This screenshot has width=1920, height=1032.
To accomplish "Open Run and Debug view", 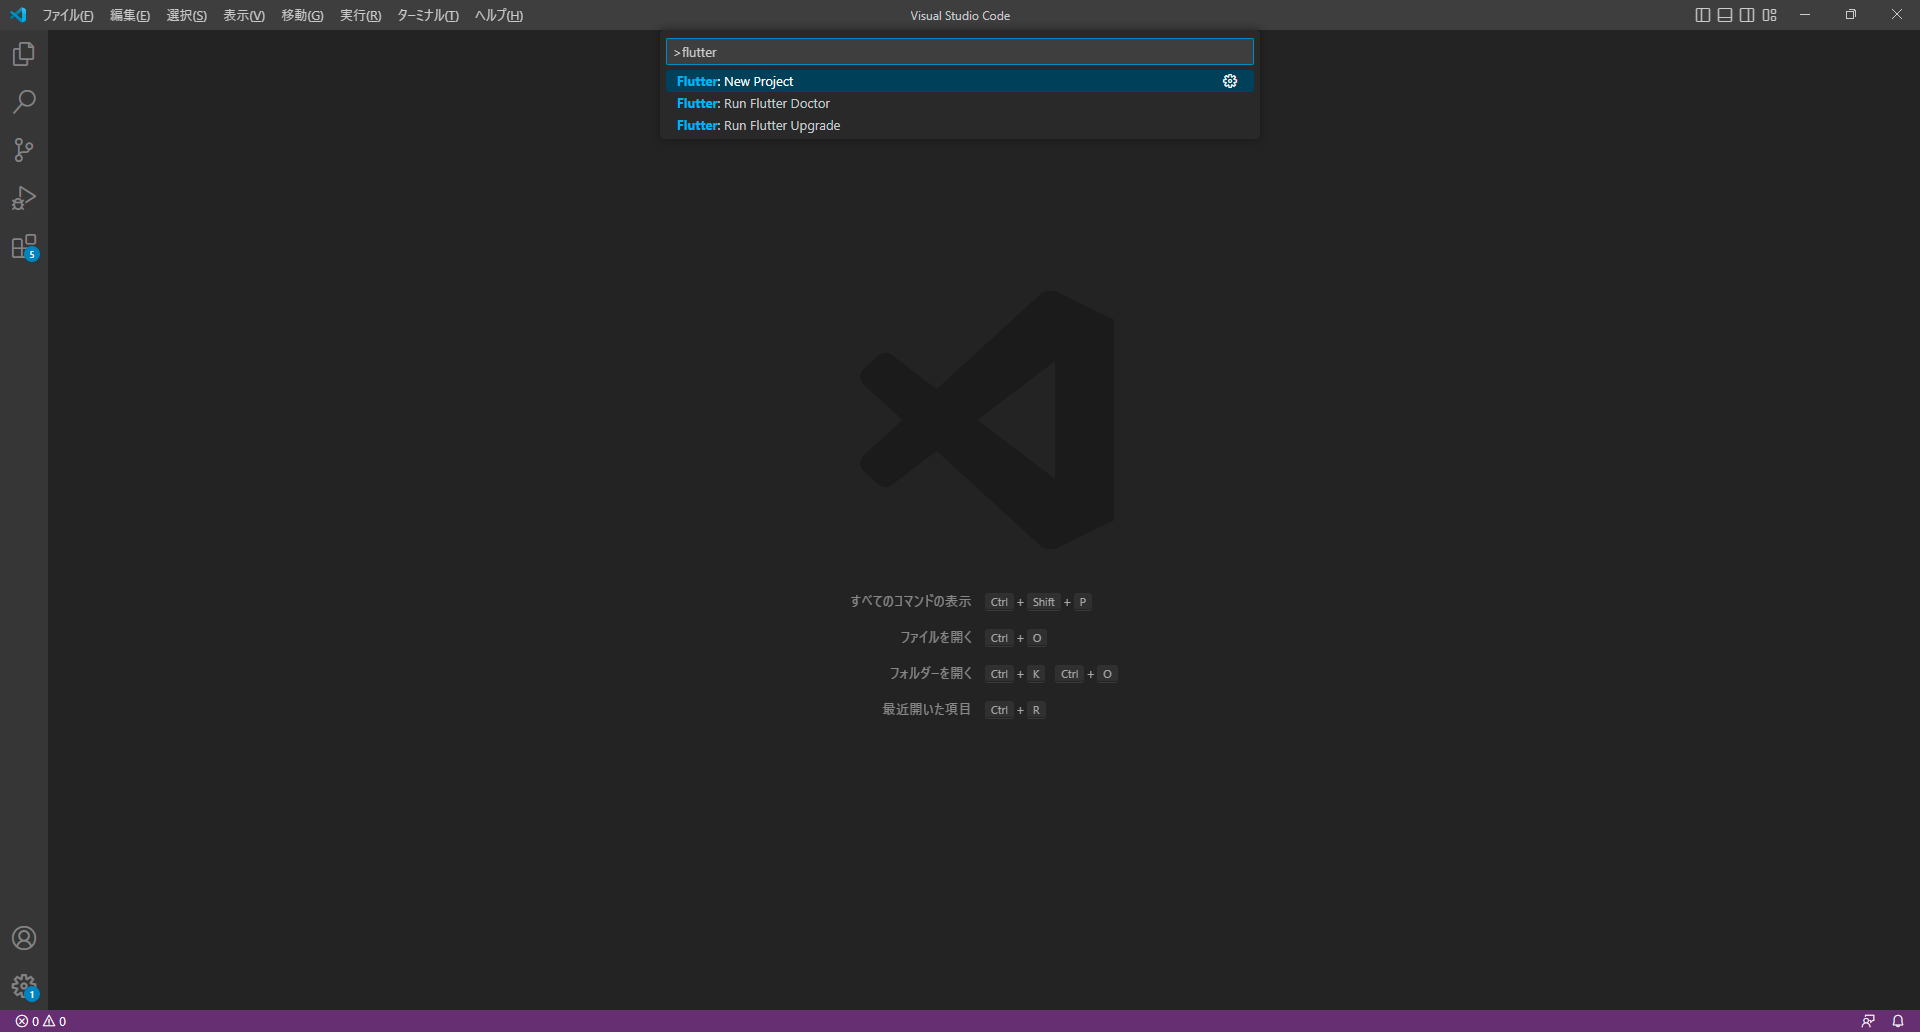I will pos(24,198).
